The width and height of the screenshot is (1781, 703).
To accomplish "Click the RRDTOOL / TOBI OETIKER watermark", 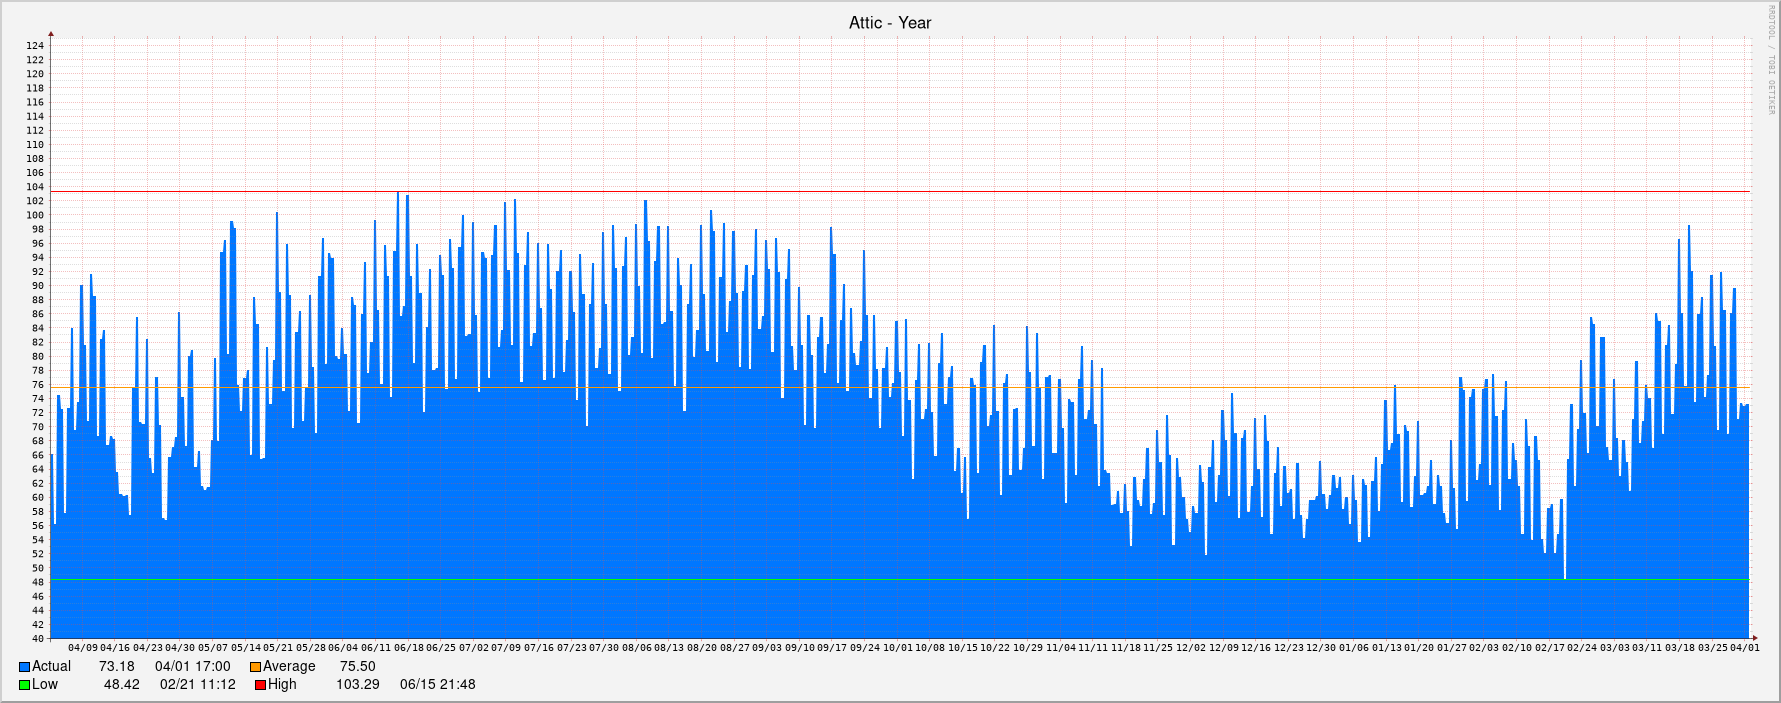I will point(1771,60).
